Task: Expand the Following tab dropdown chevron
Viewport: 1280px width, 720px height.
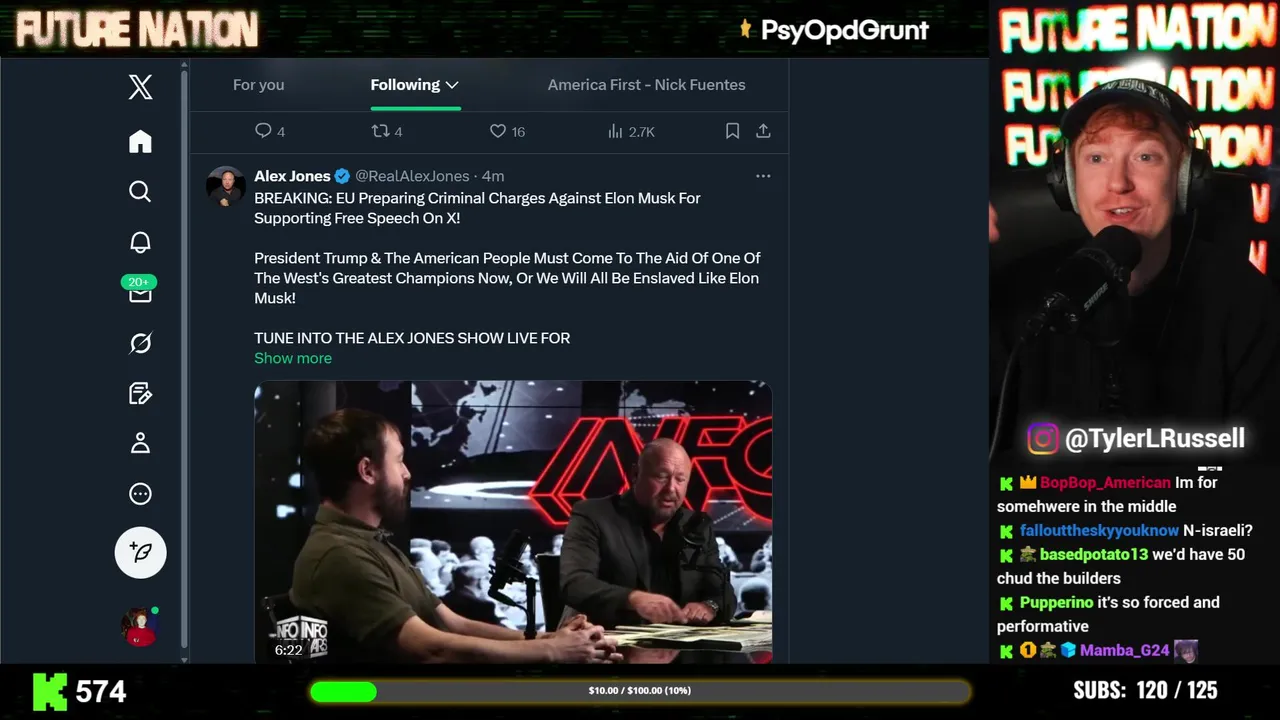Action: click(452, 85)
